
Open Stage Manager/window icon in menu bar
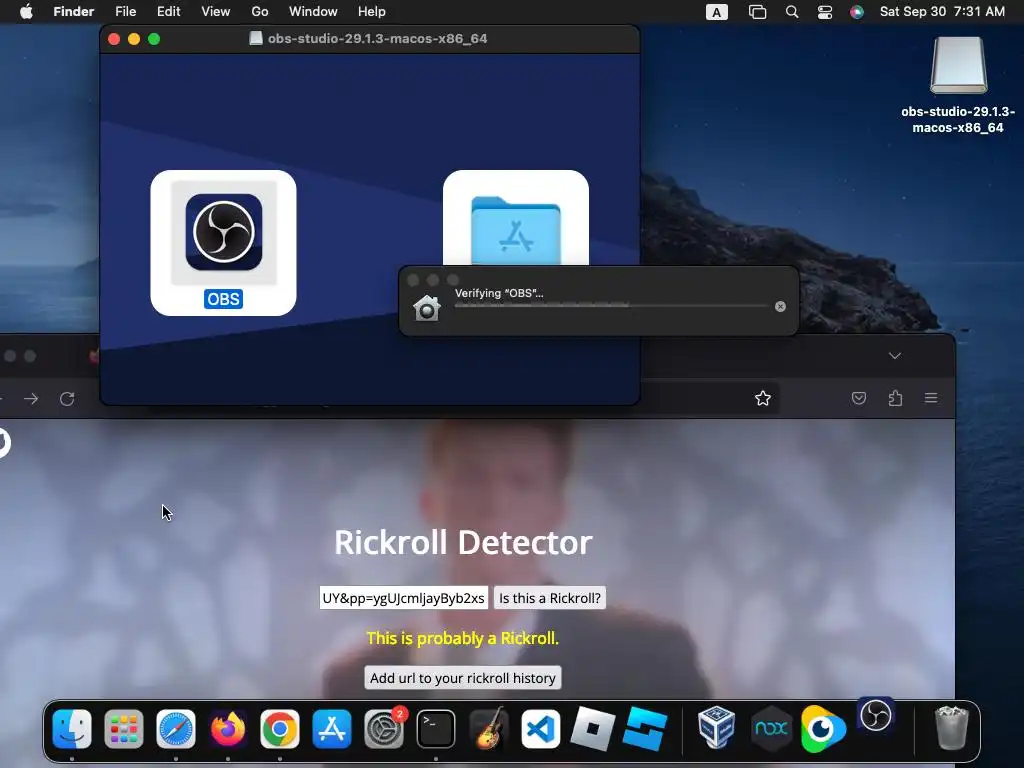pyautogui.click(x=757, y=12)
